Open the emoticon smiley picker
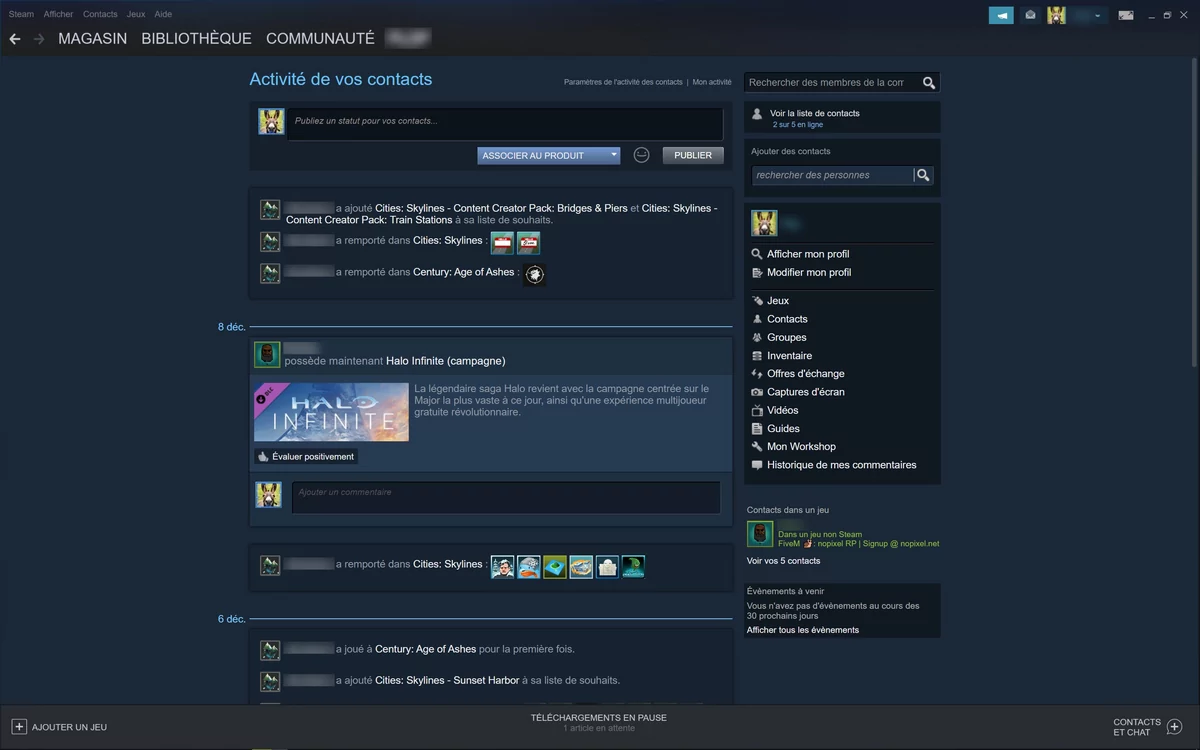Image resolution: width=1200 pixels, height=750 pixels. [x=642, y=155]
